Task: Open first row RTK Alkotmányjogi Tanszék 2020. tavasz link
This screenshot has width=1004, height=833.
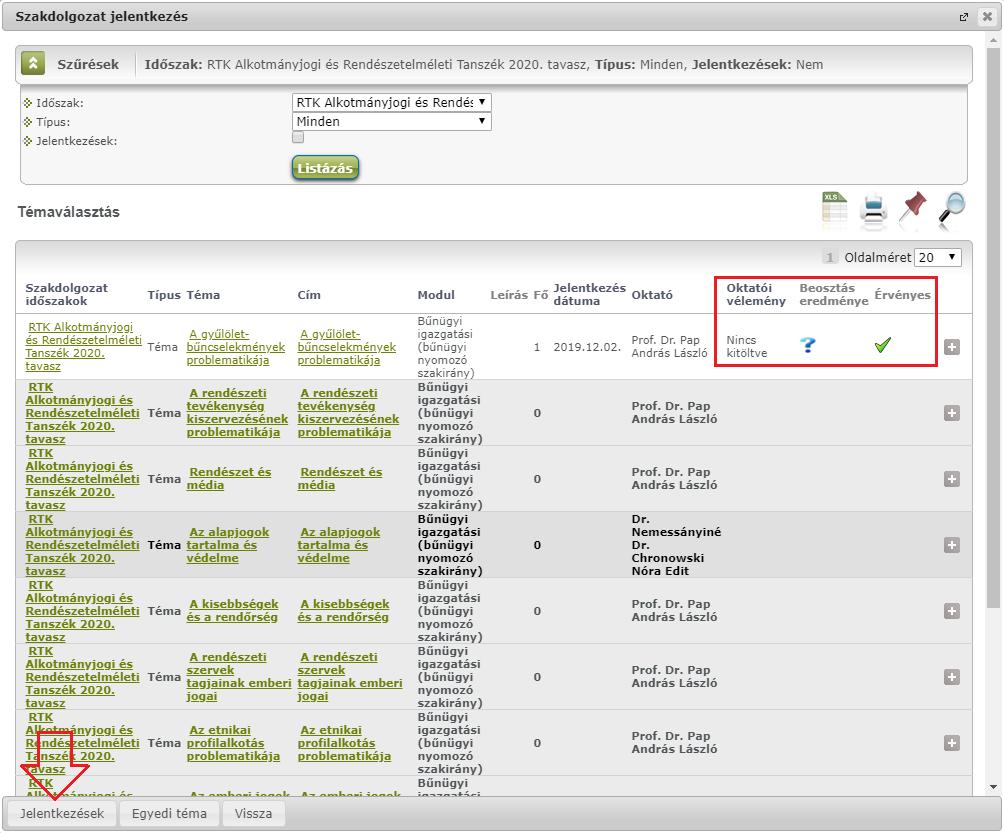Action: click(83, 346)
